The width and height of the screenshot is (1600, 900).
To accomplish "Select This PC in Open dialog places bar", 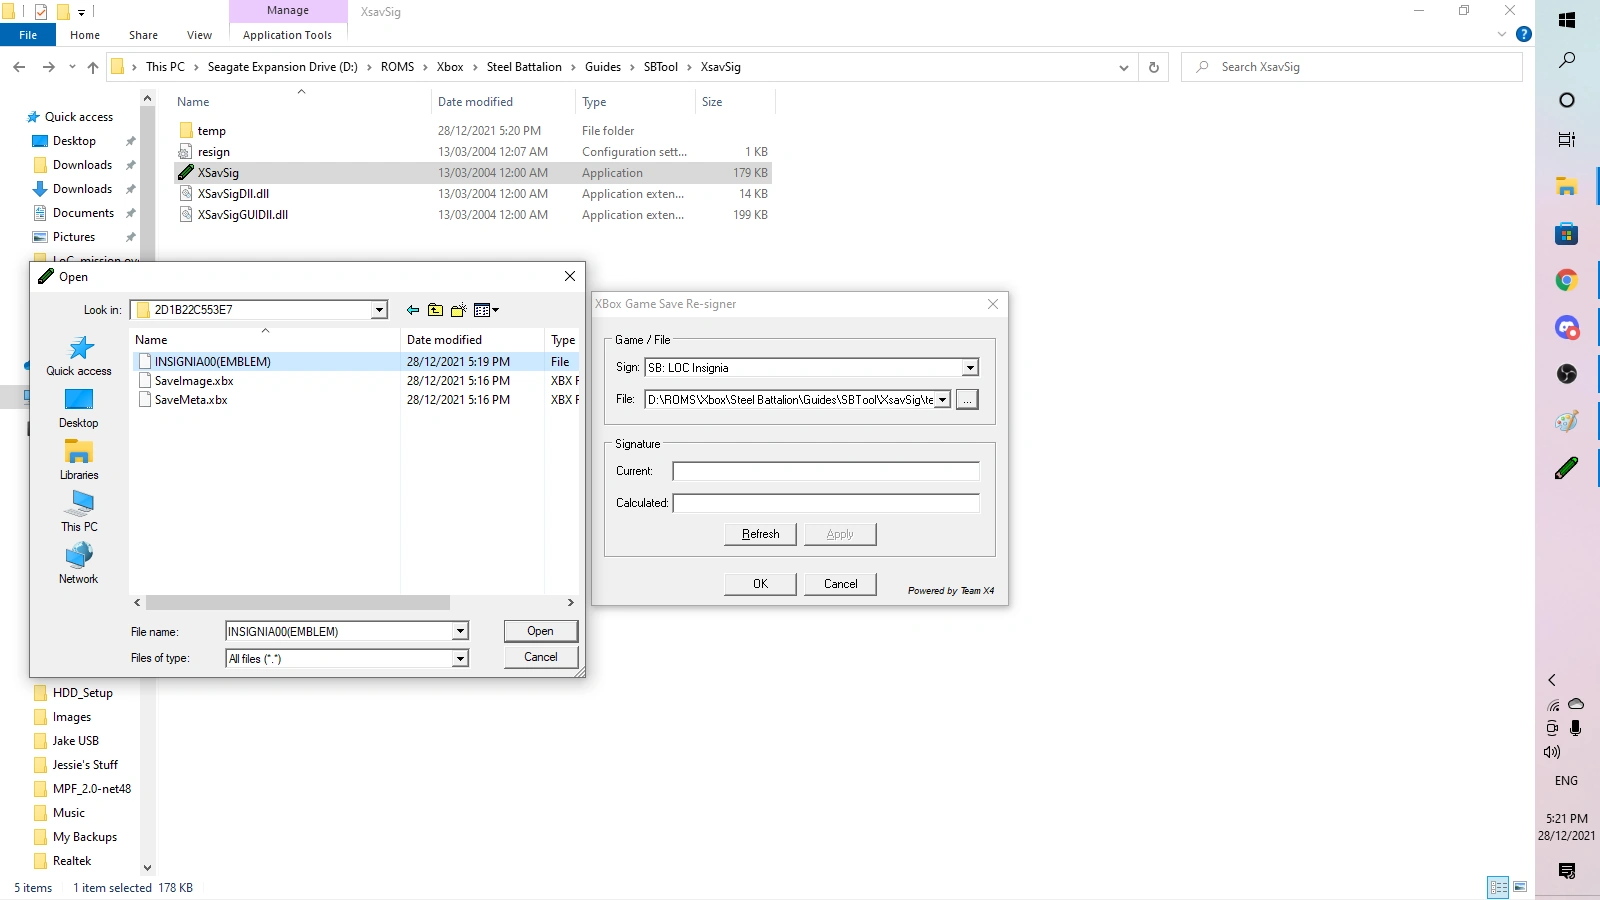I will click(79, 512).
